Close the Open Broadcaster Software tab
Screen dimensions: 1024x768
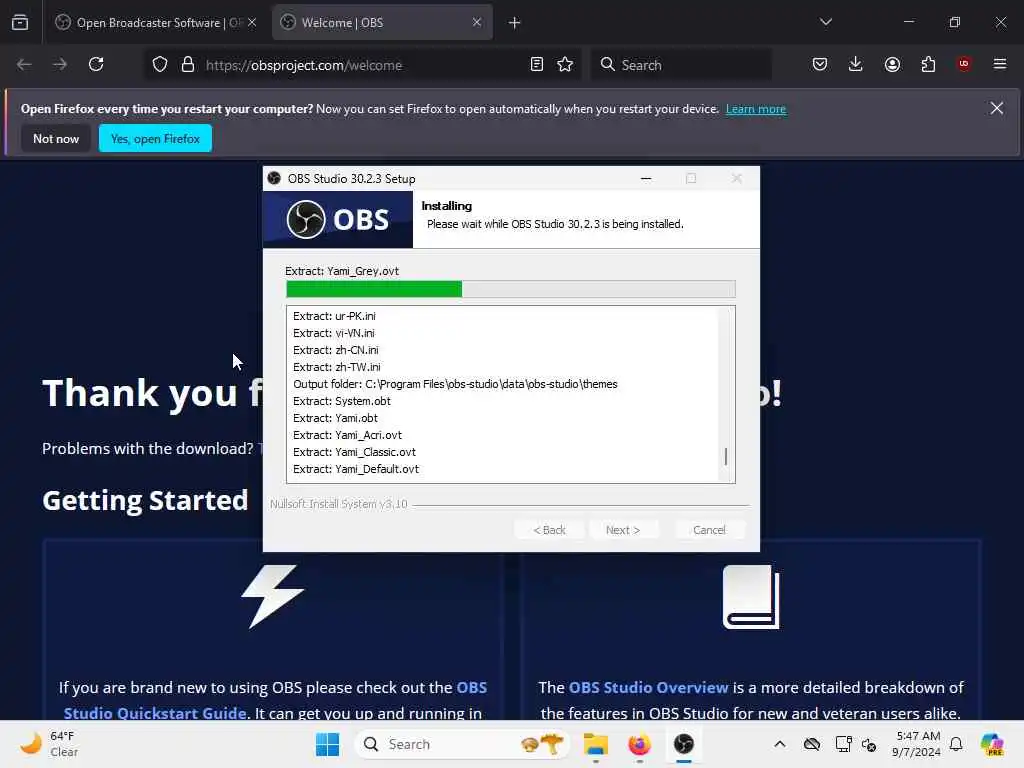(252, 23)
